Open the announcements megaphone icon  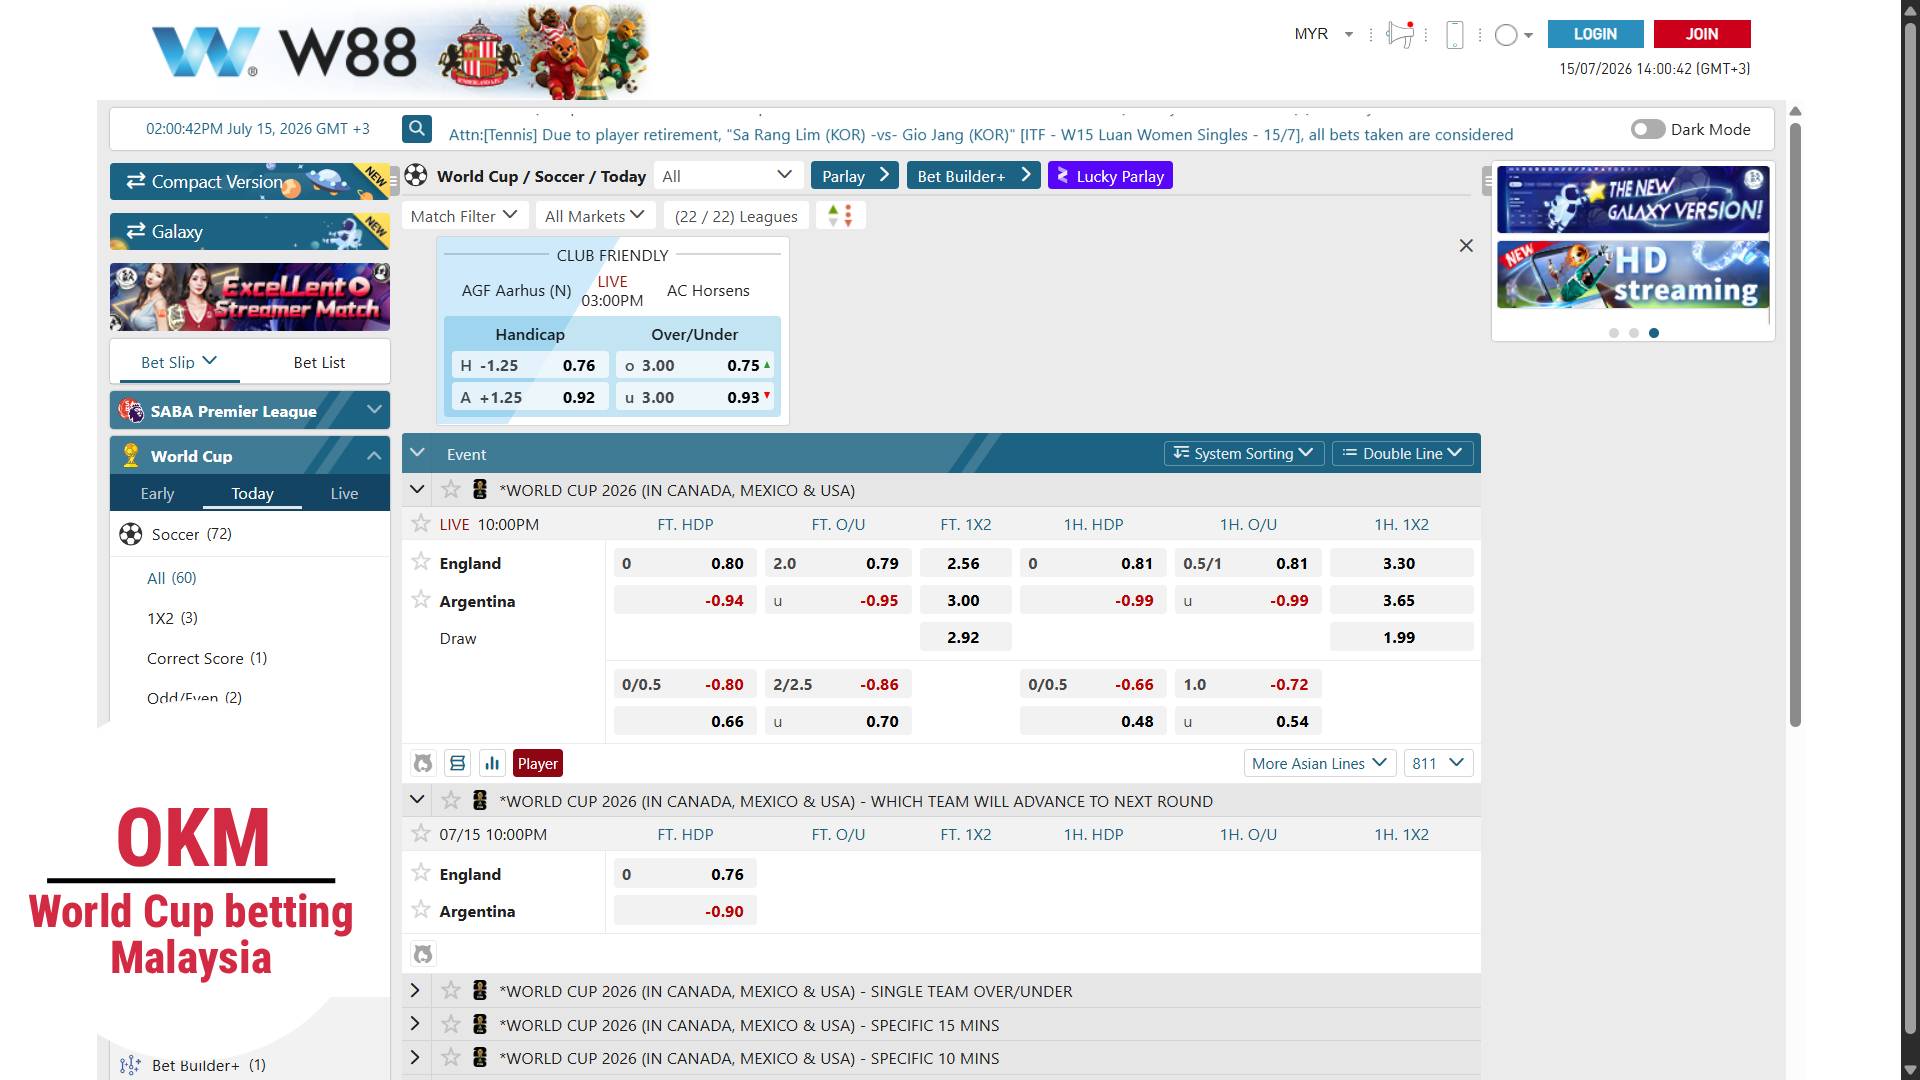click(1400, 34)
